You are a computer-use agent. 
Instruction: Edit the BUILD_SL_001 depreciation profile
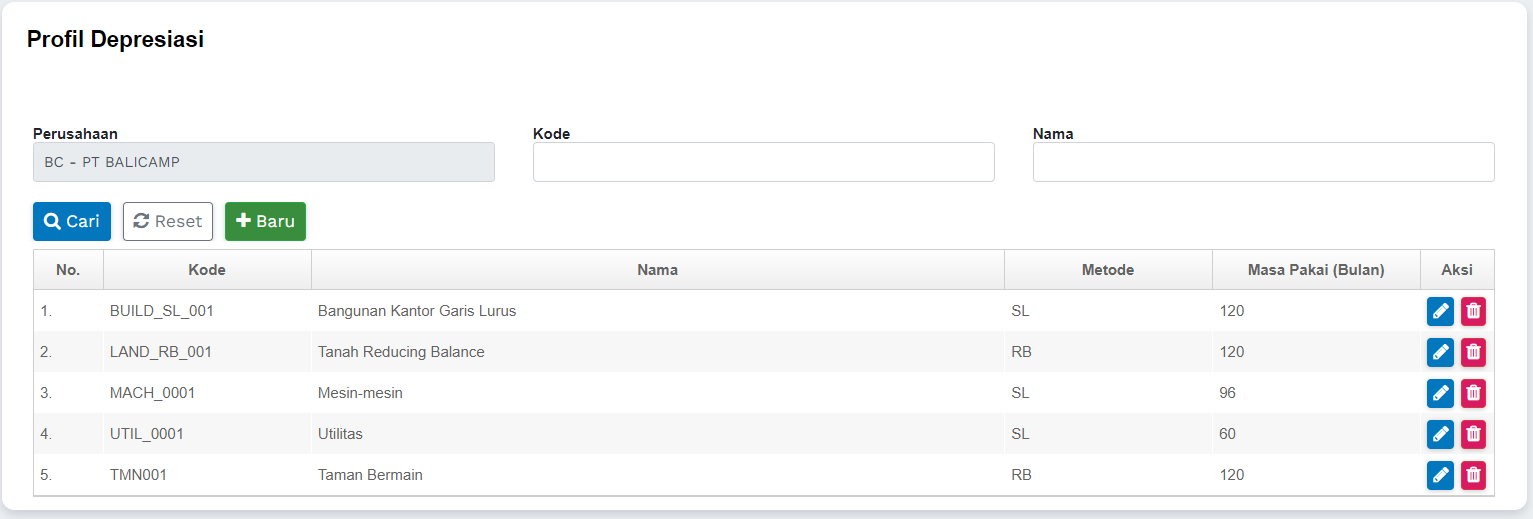1440,311
